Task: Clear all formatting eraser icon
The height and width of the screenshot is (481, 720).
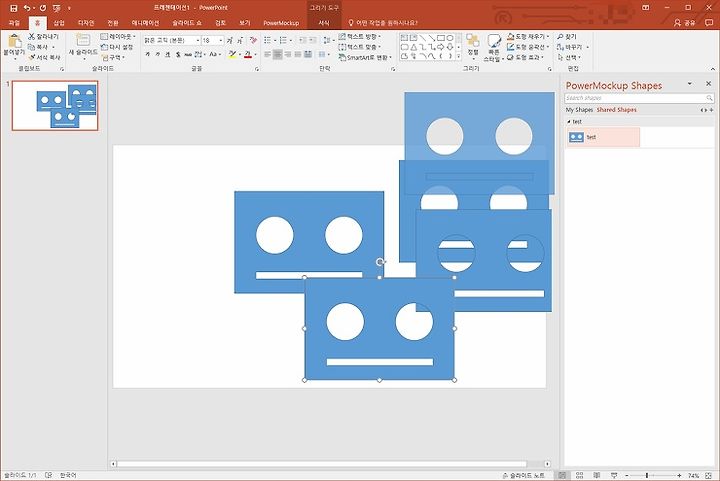Action: coord(253,40)
